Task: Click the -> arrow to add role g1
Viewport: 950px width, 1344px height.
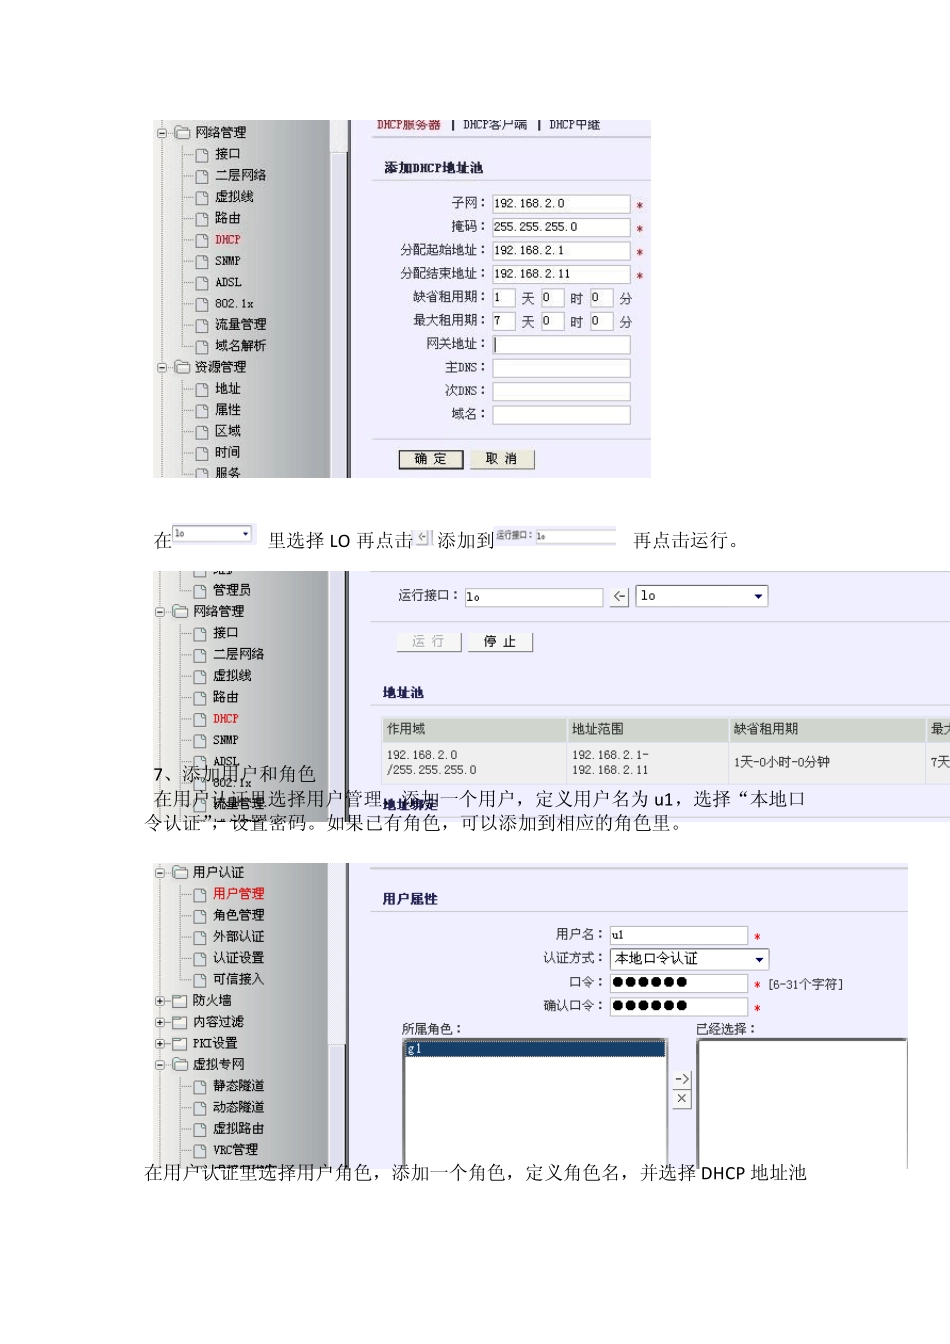Action: [x=682, y=1080]
